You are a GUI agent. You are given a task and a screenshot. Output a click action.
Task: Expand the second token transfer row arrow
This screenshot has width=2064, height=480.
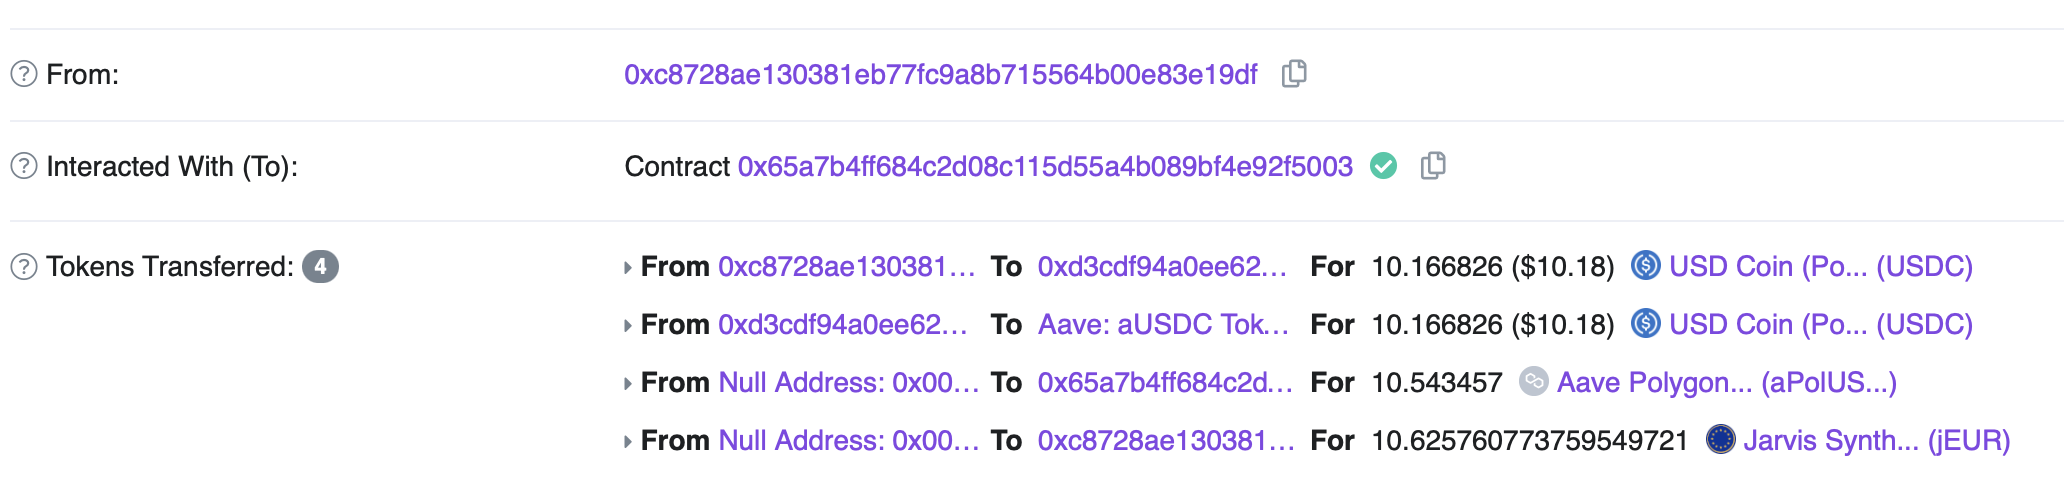(627, 325)
